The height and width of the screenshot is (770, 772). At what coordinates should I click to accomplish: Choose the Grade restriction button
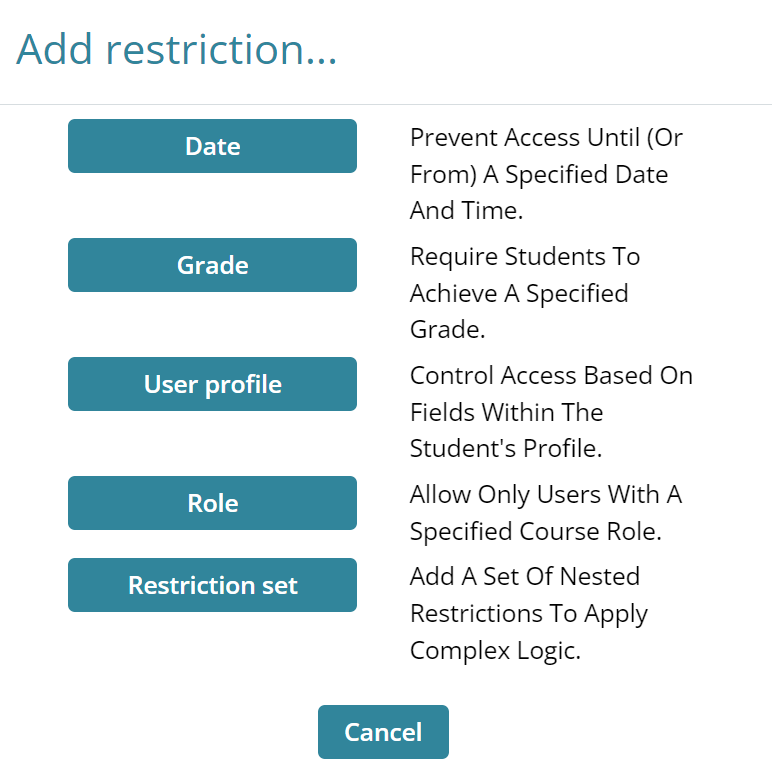212,265
